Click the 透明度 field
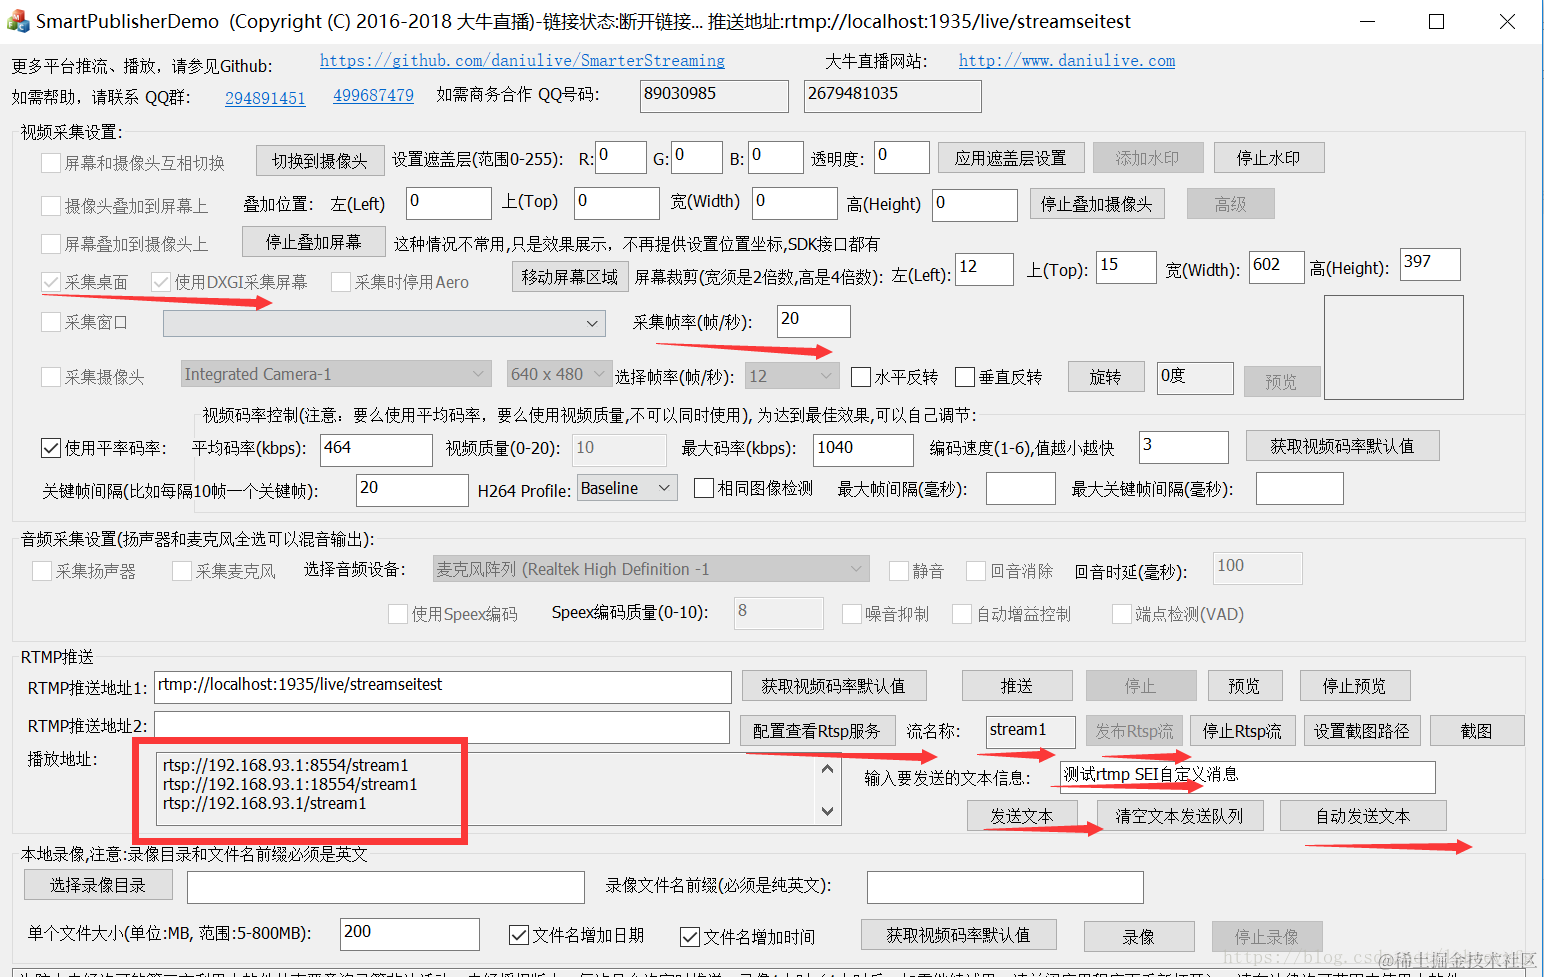The image size is (1544, 977). click(902, 157)
